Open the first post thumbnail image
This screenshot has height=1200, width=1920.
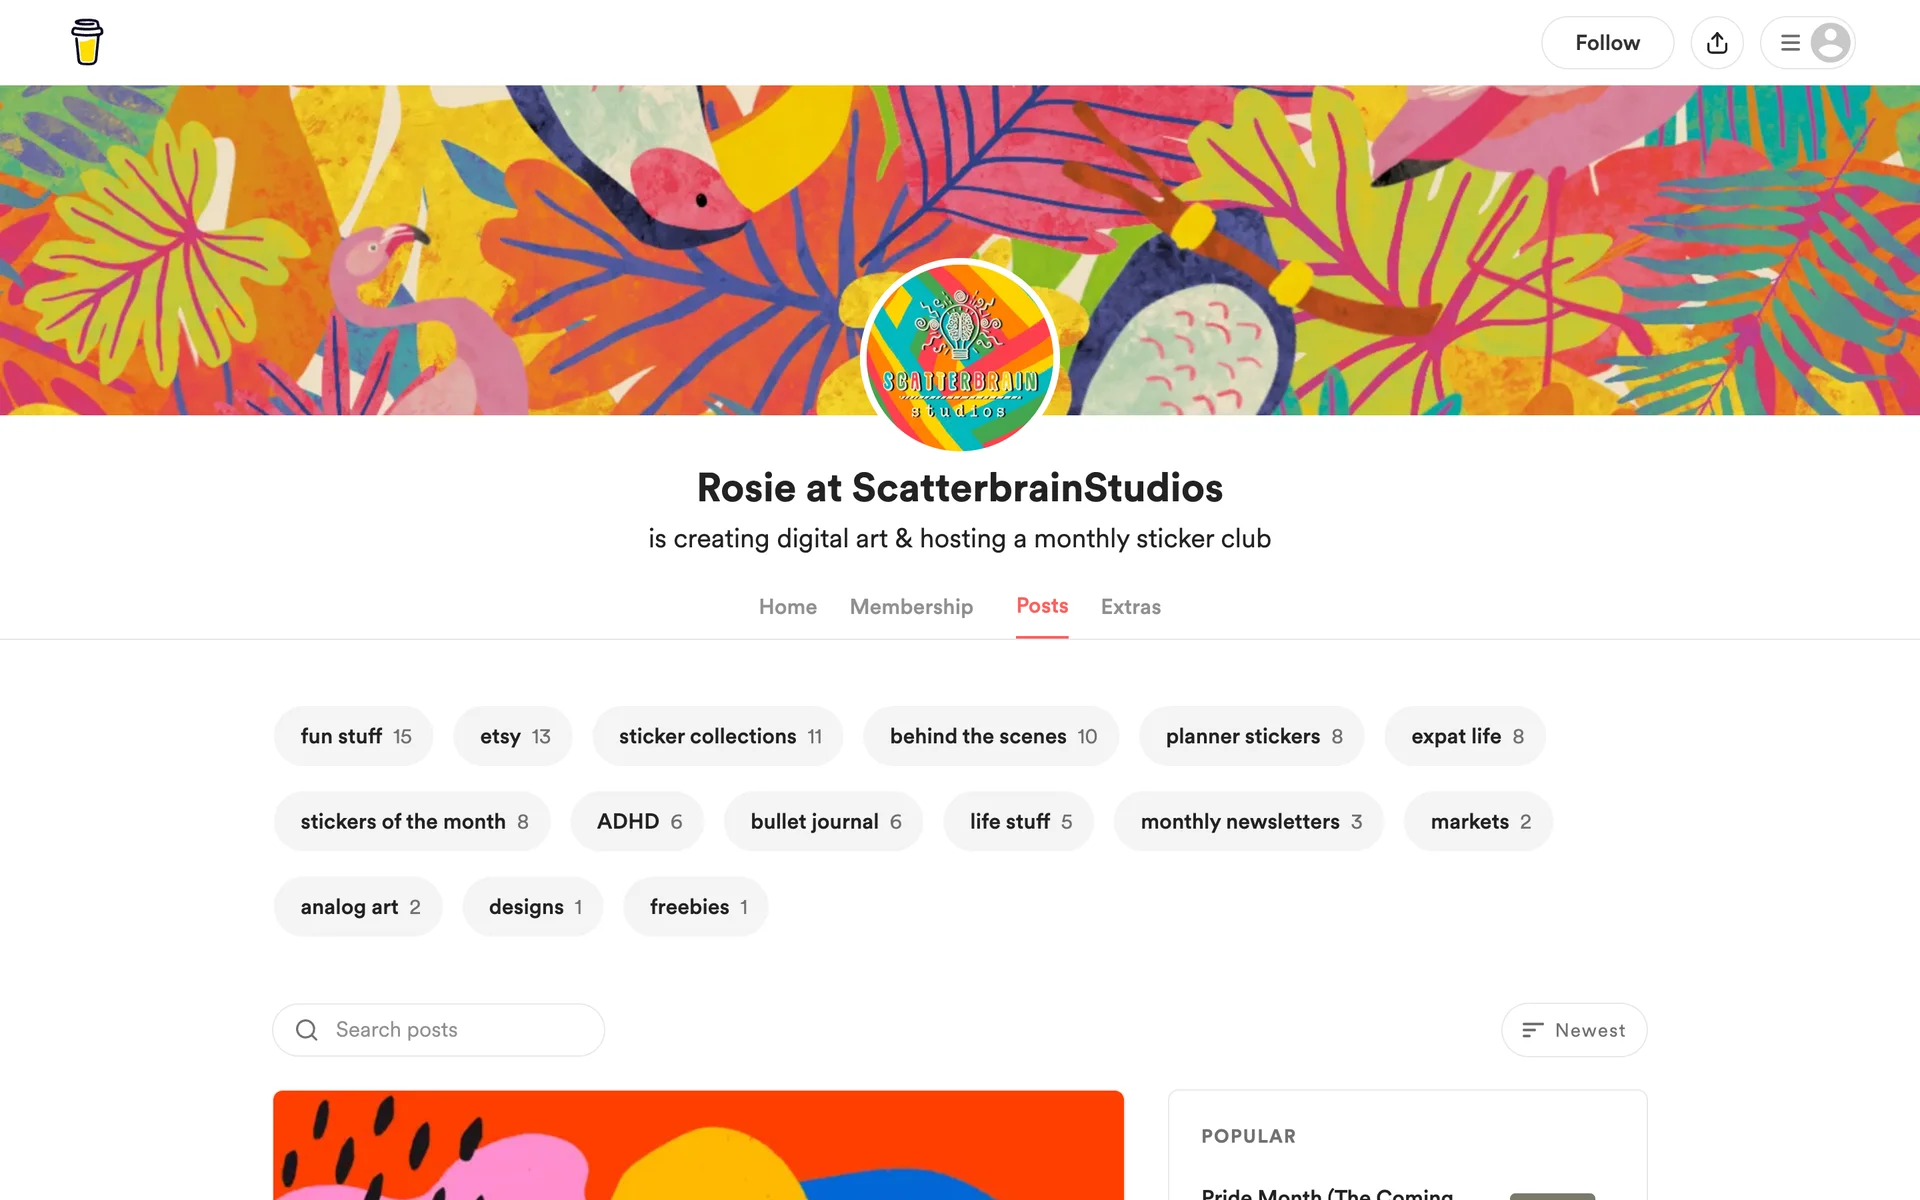698,1145
